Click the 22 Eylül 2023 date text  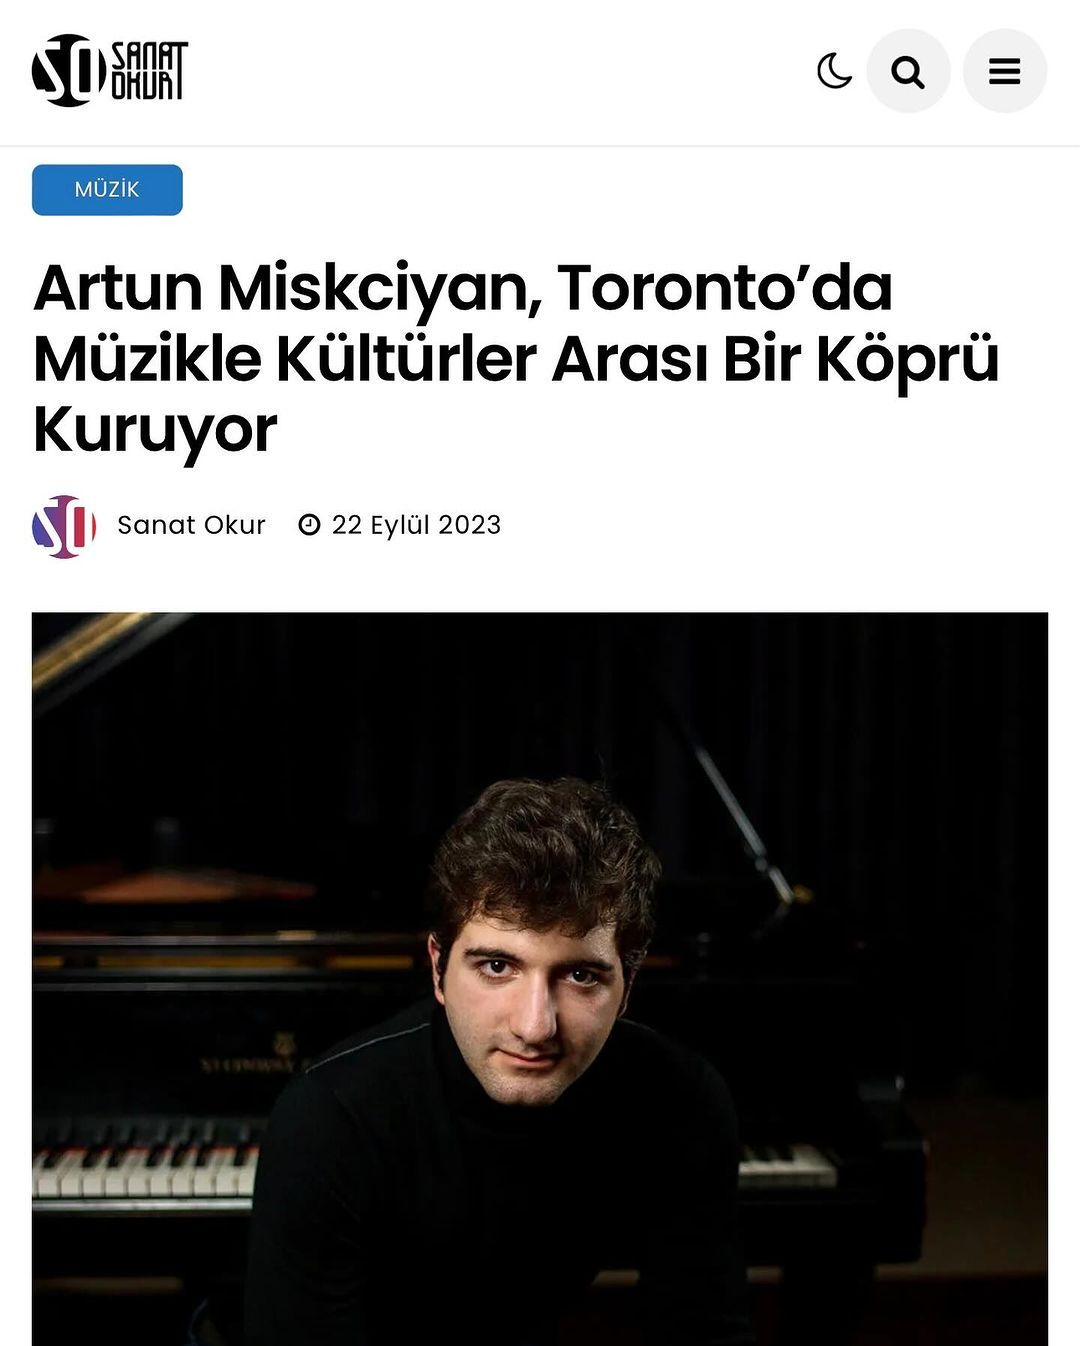tap(416, 525)
